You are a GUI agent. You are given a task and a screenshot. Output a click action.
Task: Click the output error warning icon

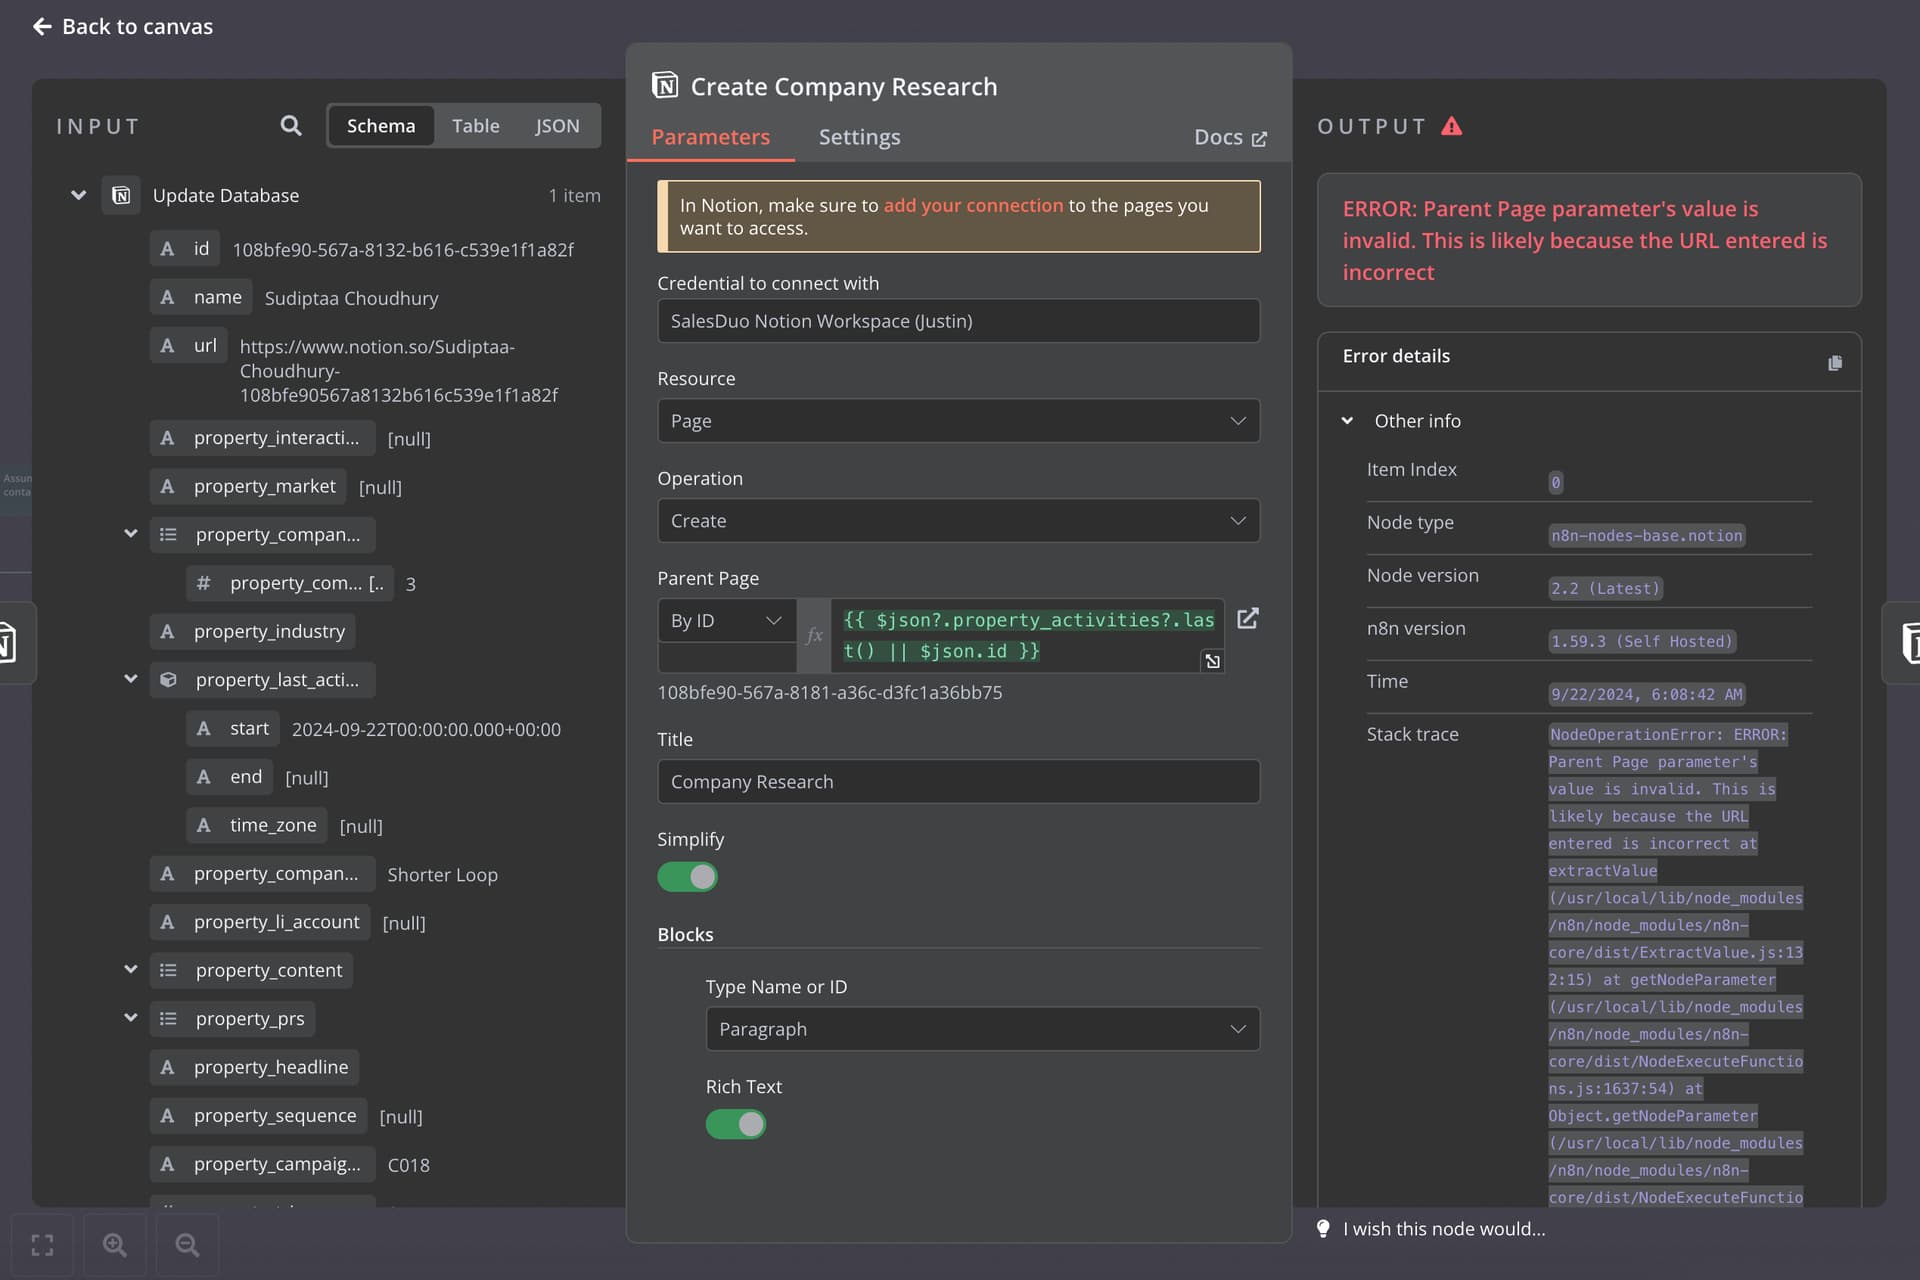(1452, 126)
